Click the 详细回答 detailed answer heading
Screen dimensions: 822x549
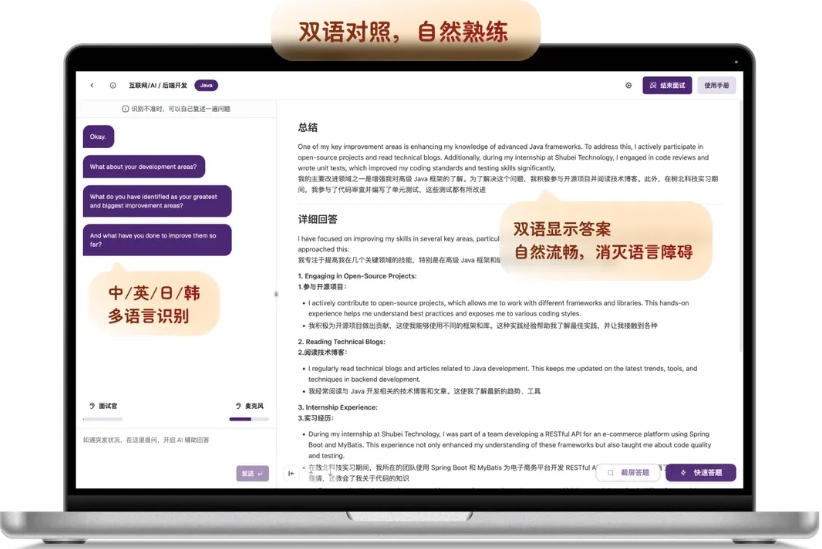pos(318,219)
